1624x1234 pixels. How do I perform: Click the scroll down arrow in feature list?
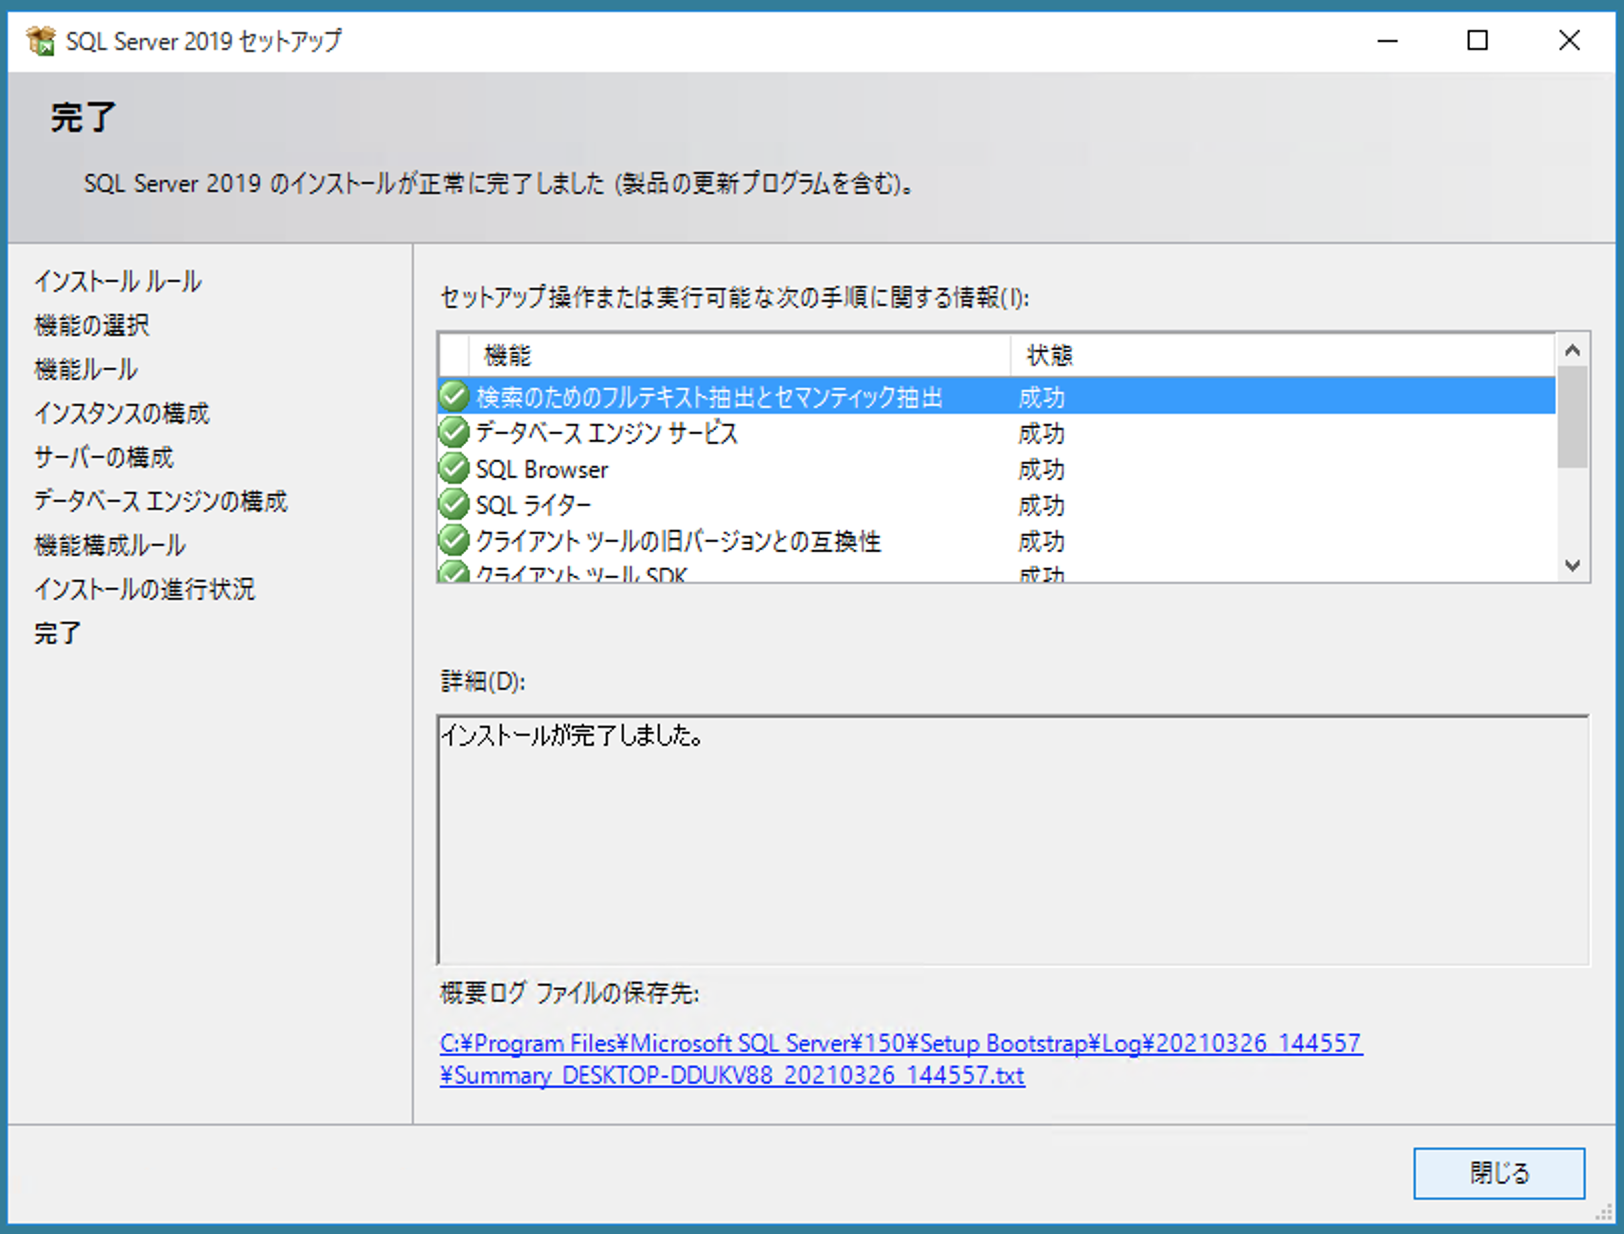click(1572, 565)
